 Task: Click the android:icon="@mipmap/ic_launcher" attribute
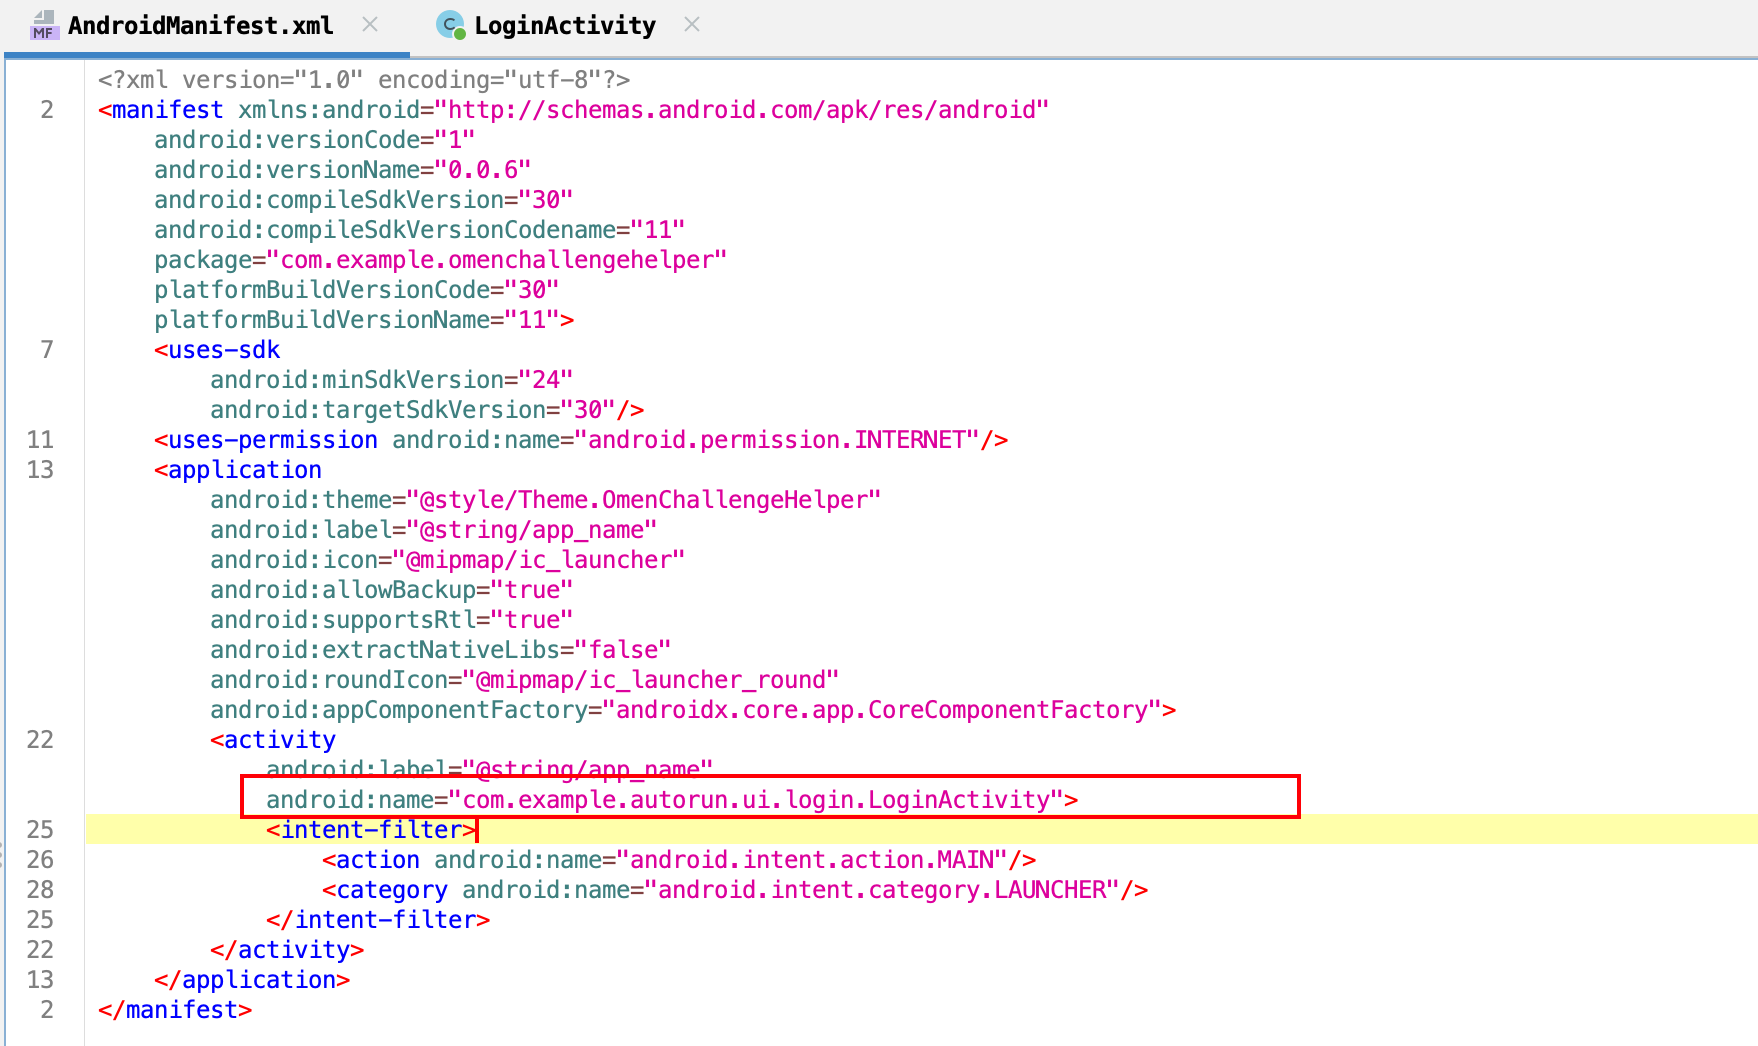click(x=447, y=560)
